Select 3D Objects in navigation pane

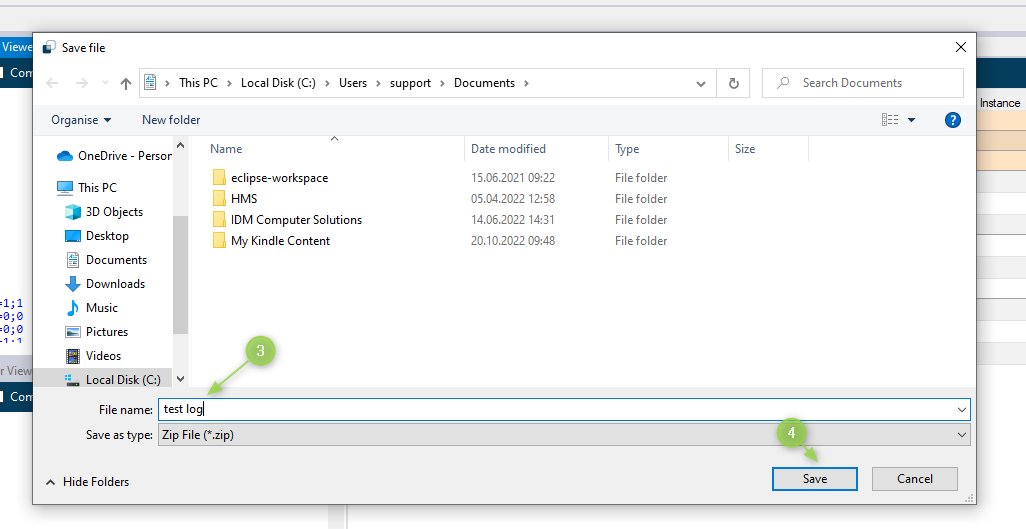coord(114,212)
